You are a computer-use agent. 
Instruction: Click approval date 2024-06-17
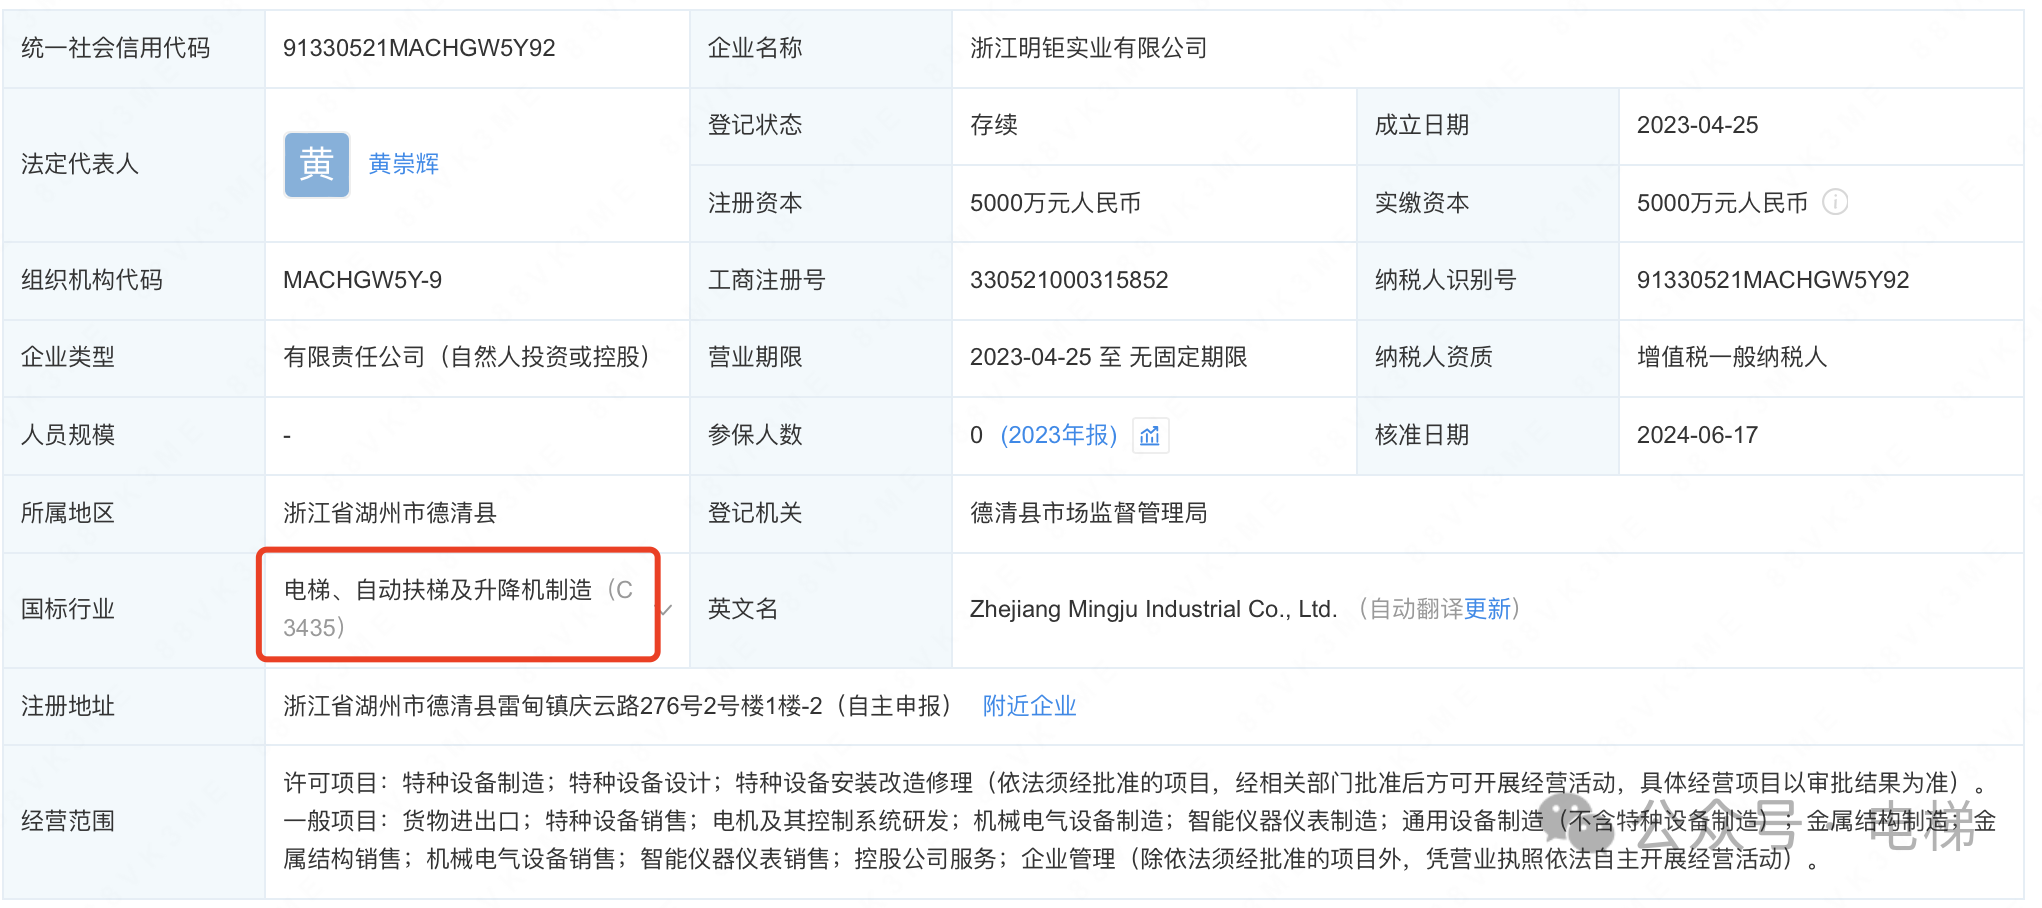tap(1697, 435)
